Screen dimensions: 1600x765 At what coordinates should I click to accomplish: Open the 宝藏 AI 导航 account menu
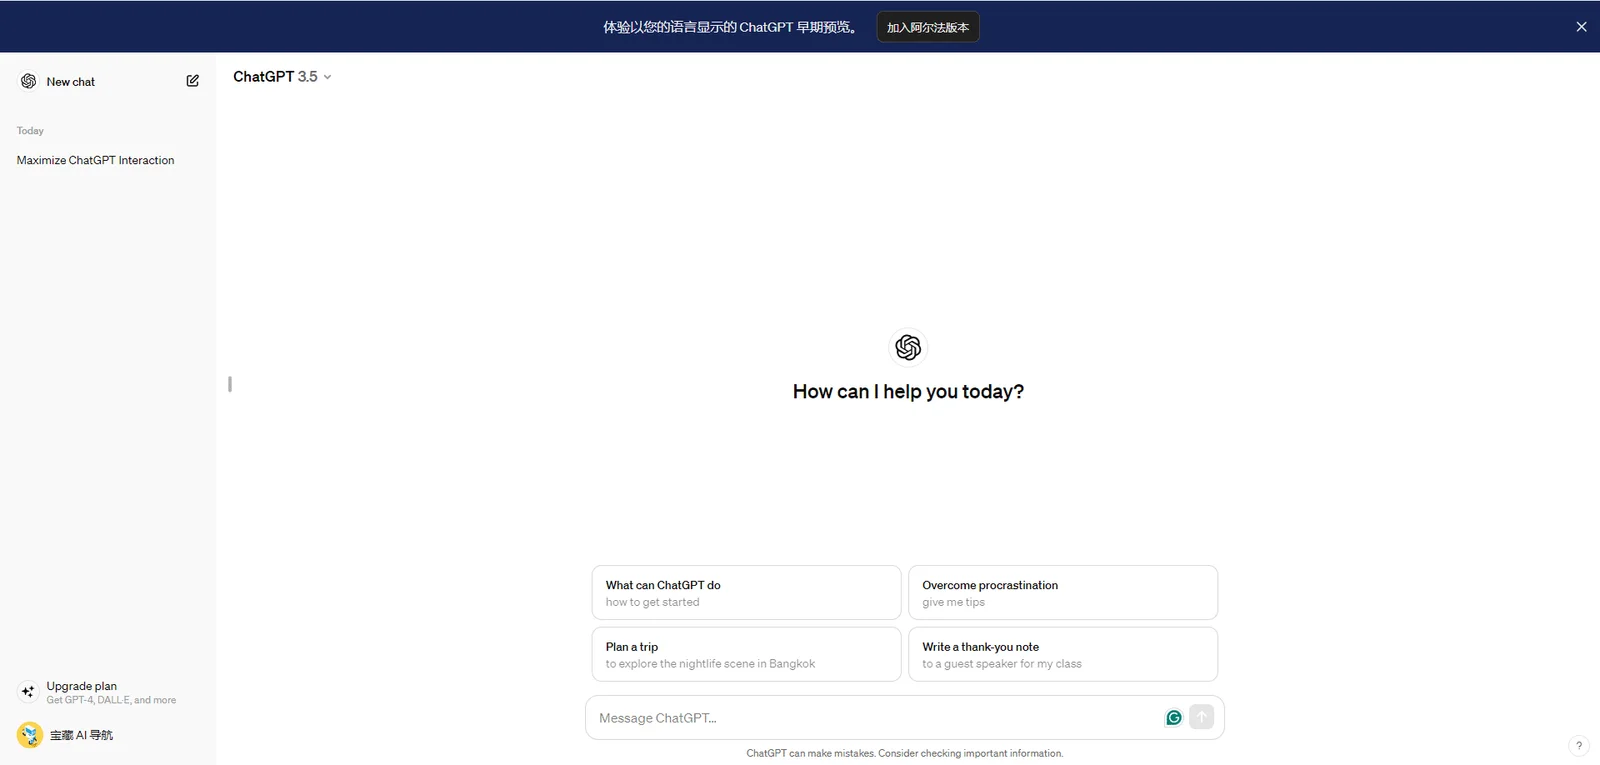click(108, 735)
